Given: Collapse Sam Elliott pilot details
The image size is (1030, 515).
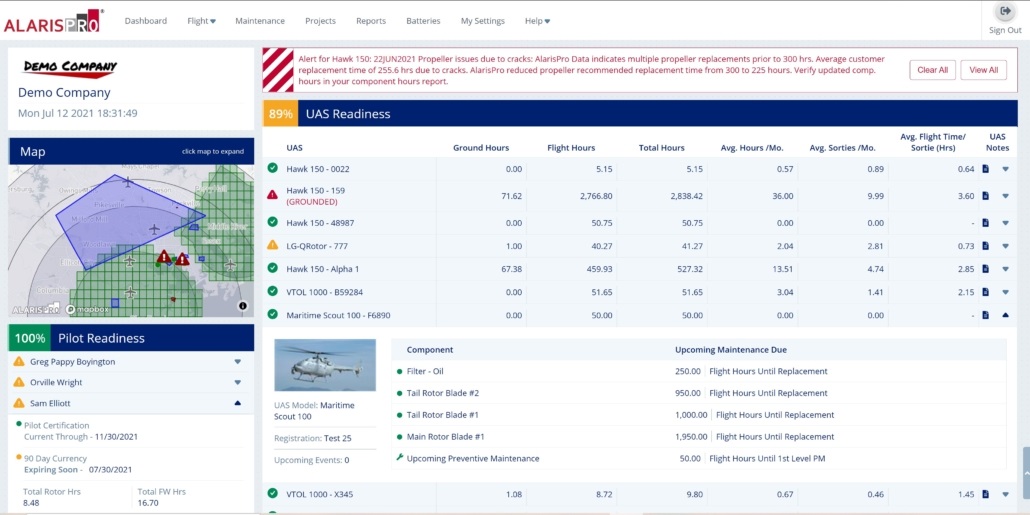Looking at the screenshot, I should click(x=237, y=403).
